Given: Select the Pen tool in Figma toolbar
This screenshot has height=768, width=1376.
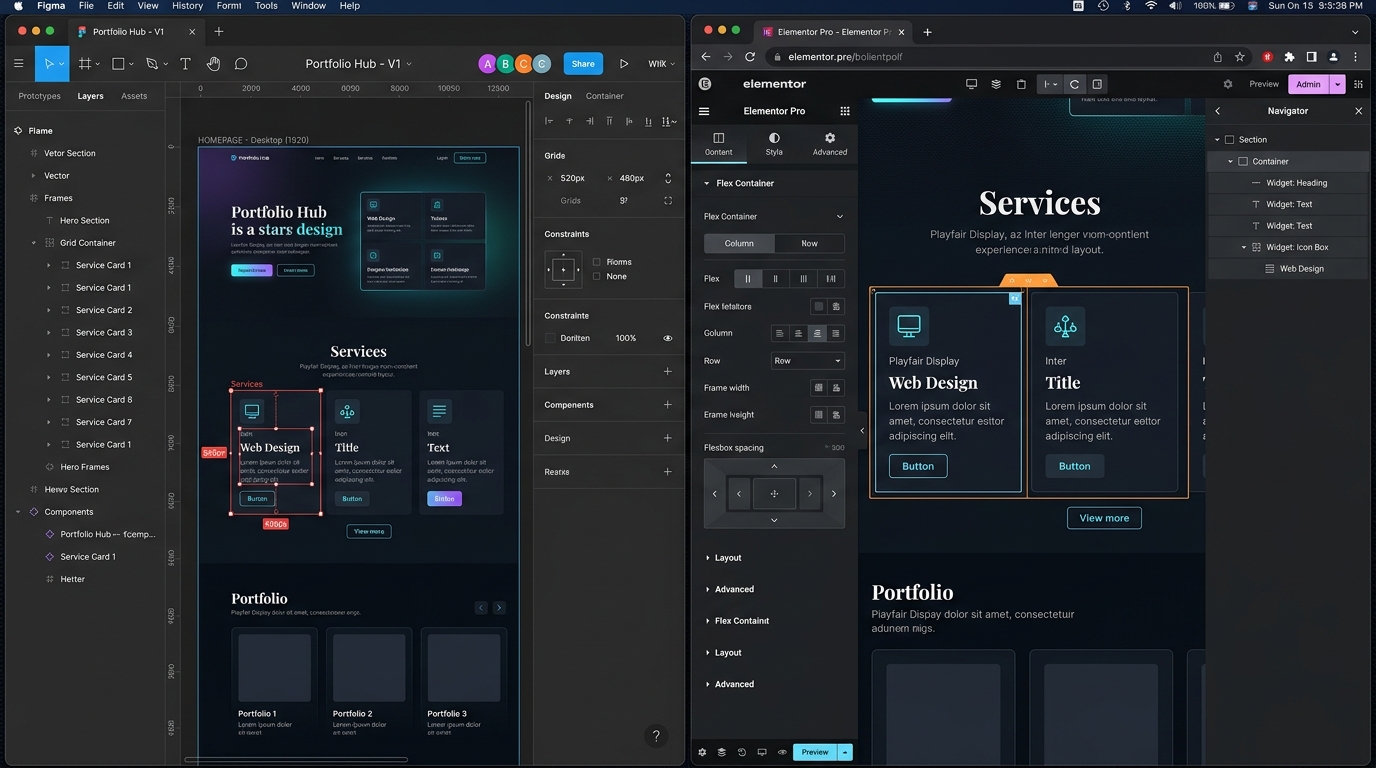Looking at the screenshot, I should point(151,63).
